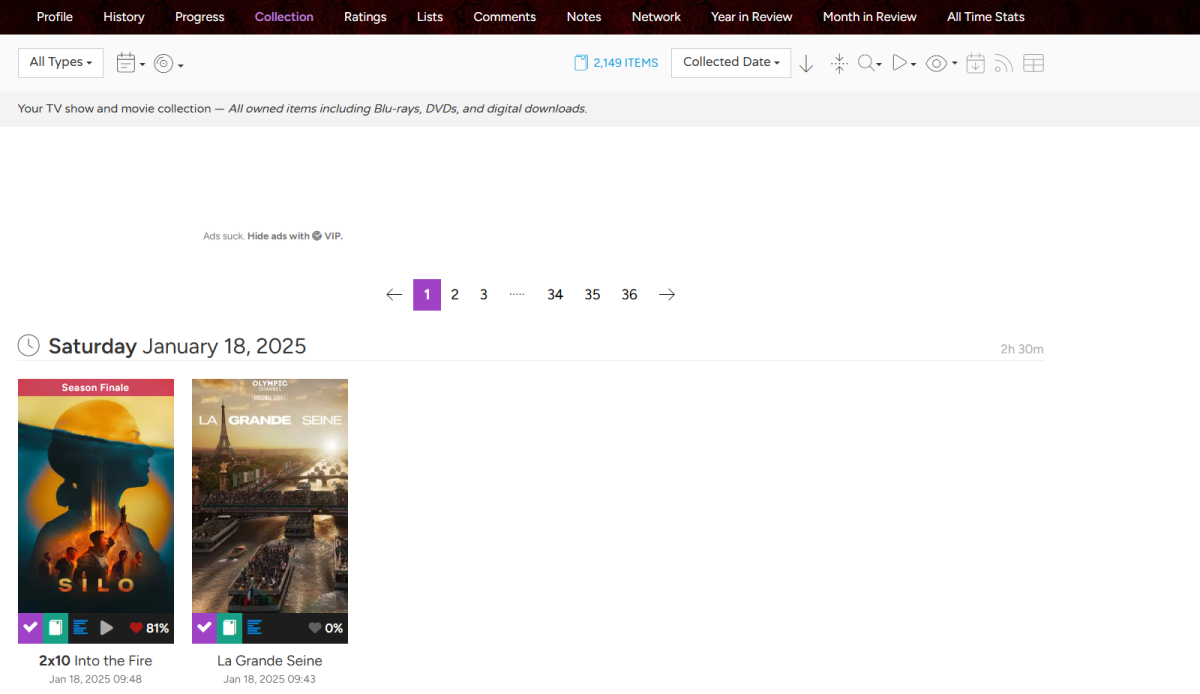The height and width of the screenshot is (694, 1200).
Task: Click the list icon on Silo poster
Action: pyautogui.click(x=81, y=628)
